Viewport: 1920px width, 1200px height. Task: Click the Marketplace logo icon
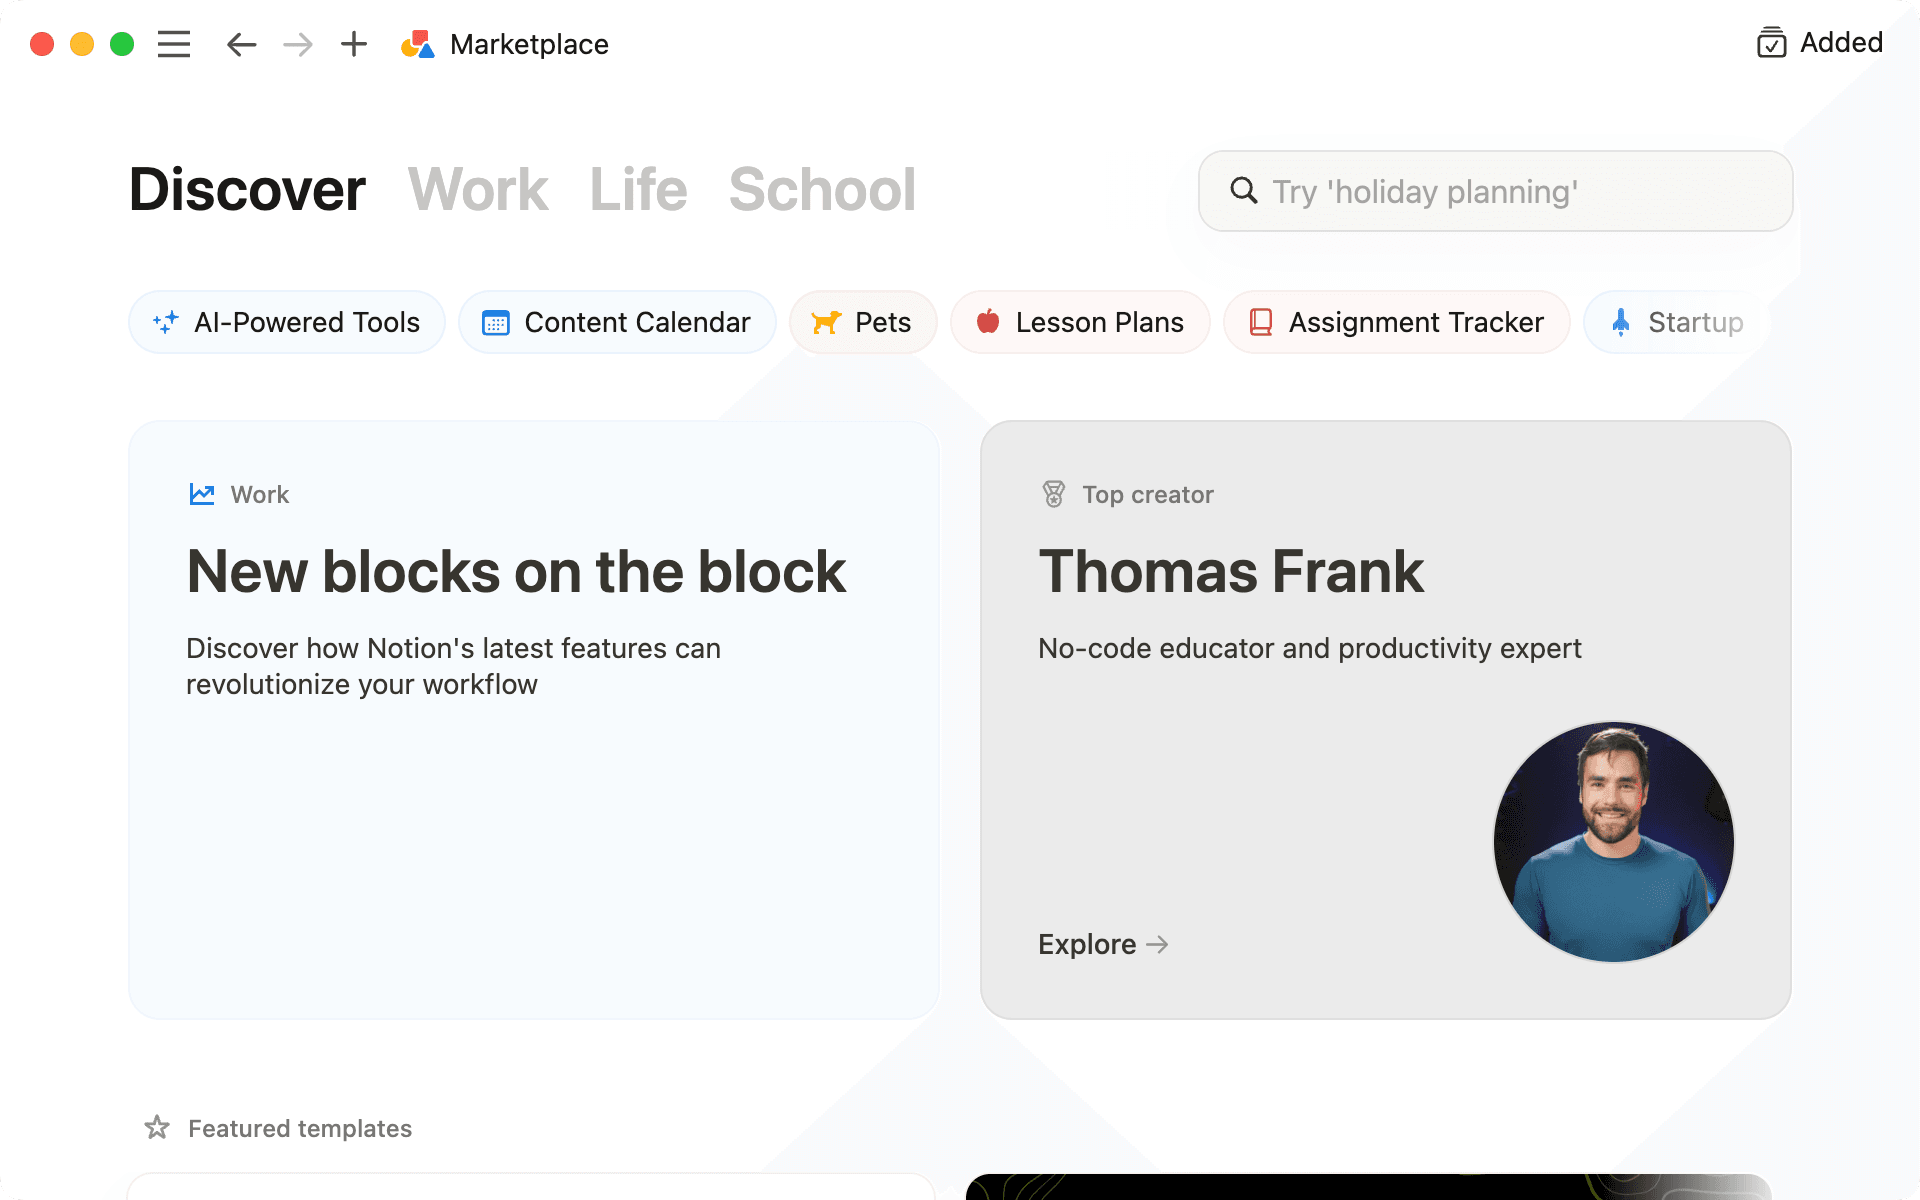click(x=418, y=44)
